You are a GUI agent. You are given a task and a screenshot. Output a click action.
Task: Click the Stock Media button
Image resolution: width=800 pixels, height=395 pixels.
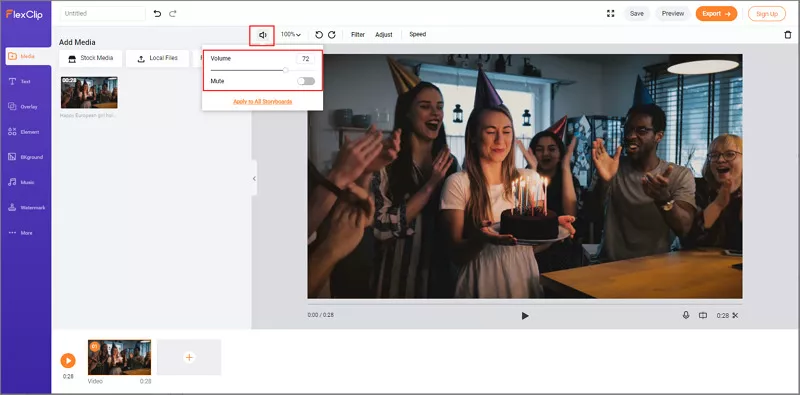click(x=91, y=58)
